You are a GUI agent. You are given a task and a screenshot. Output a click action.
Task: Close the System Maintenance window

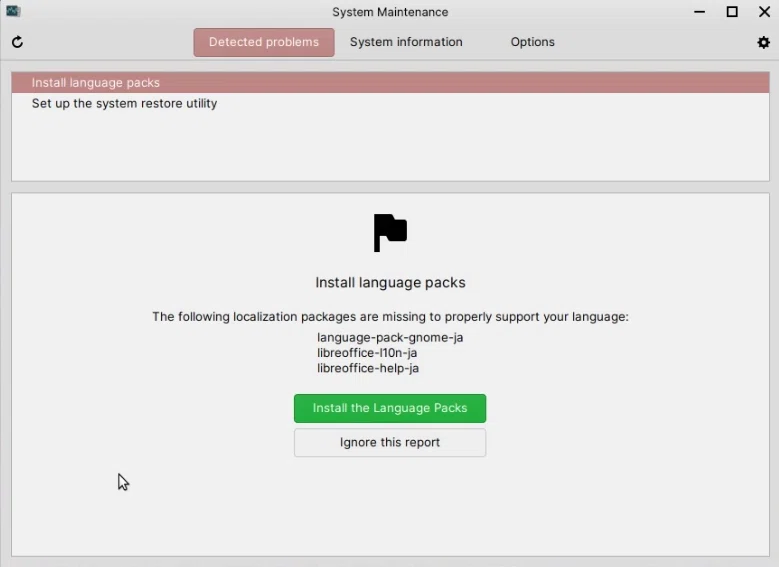(765, 12)
